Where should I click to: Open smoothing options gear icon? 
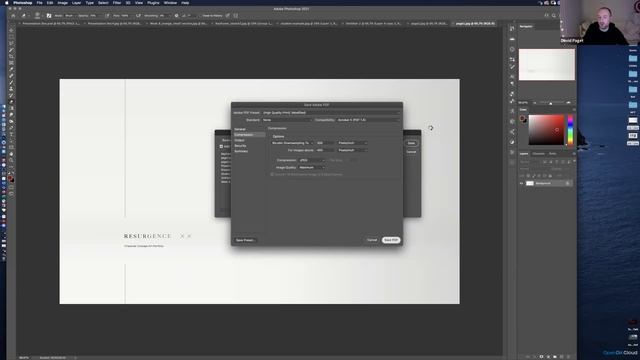point(176,16)
